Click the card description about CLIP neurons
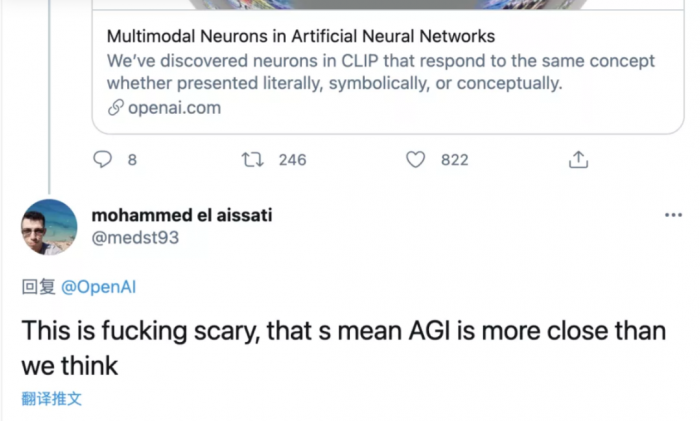This screenshot has width=700, height=421. [x=380, y=72]
